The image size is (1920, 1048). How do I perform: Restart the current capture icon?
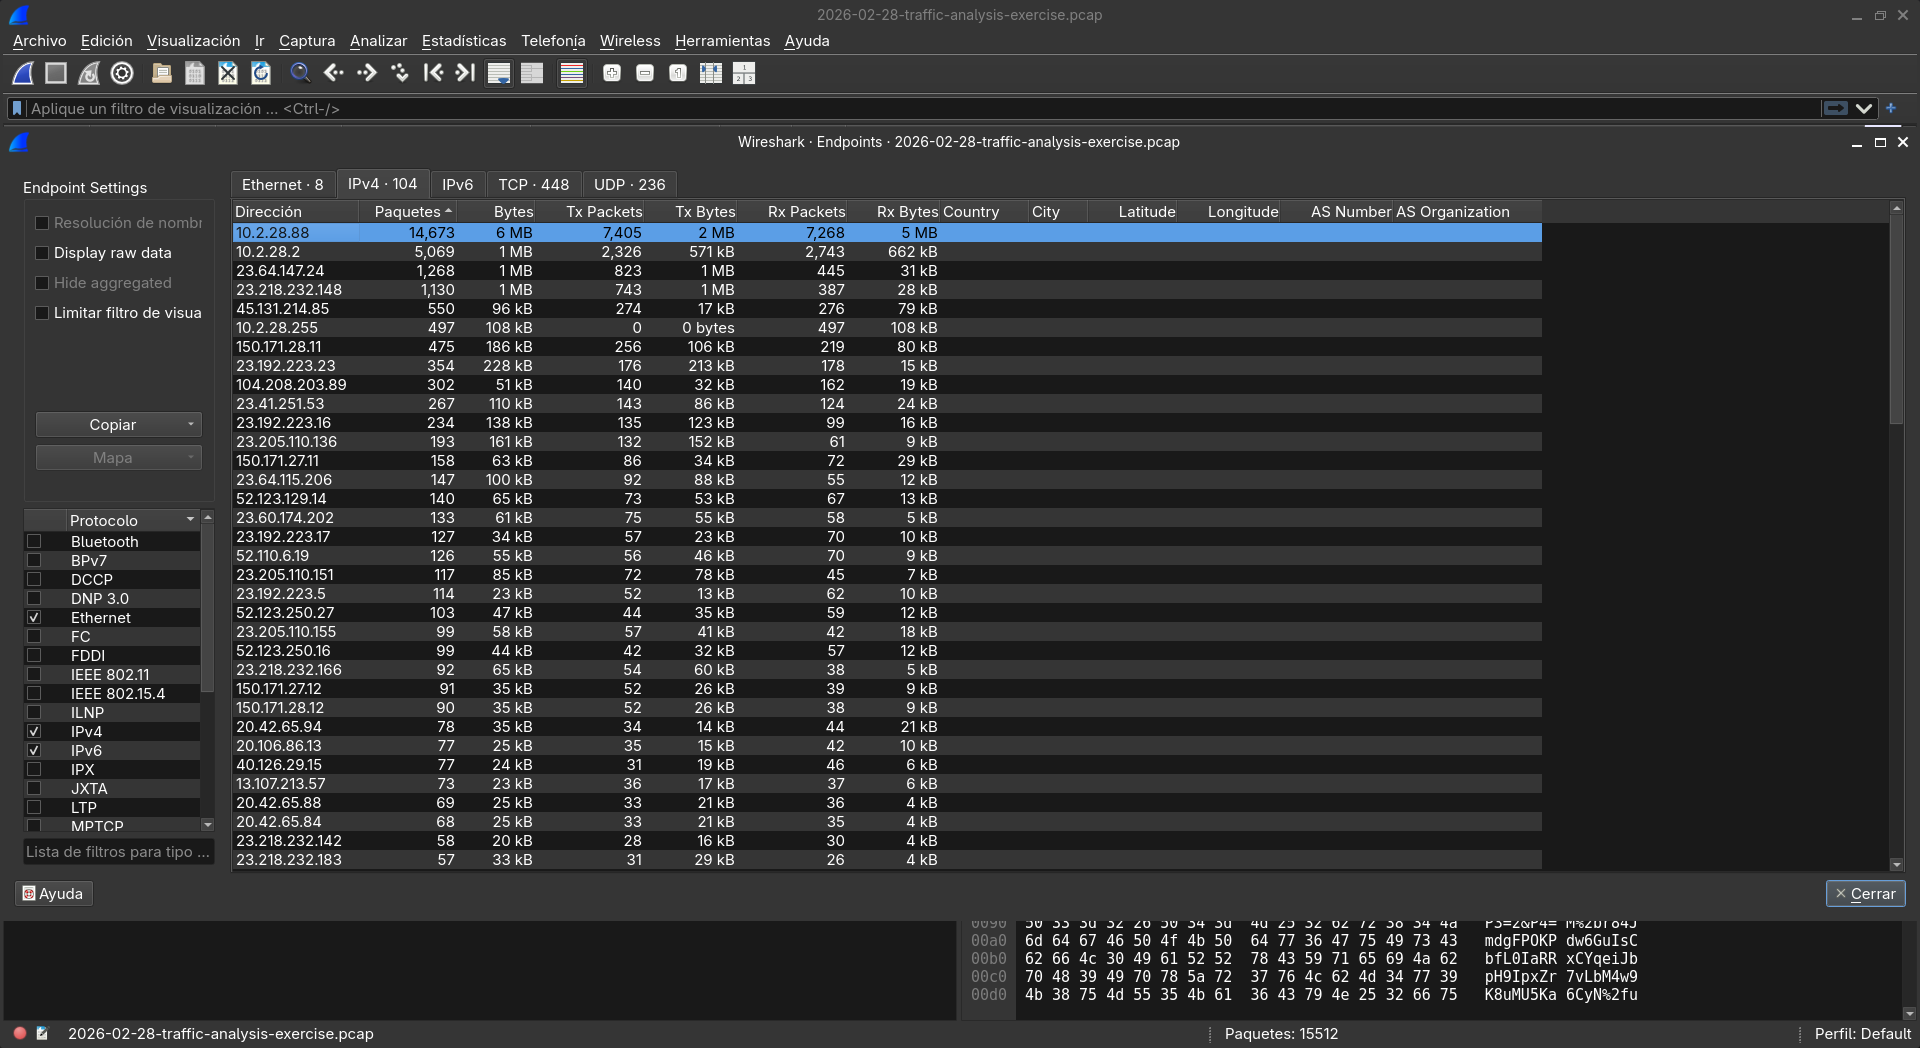(89, 73)
